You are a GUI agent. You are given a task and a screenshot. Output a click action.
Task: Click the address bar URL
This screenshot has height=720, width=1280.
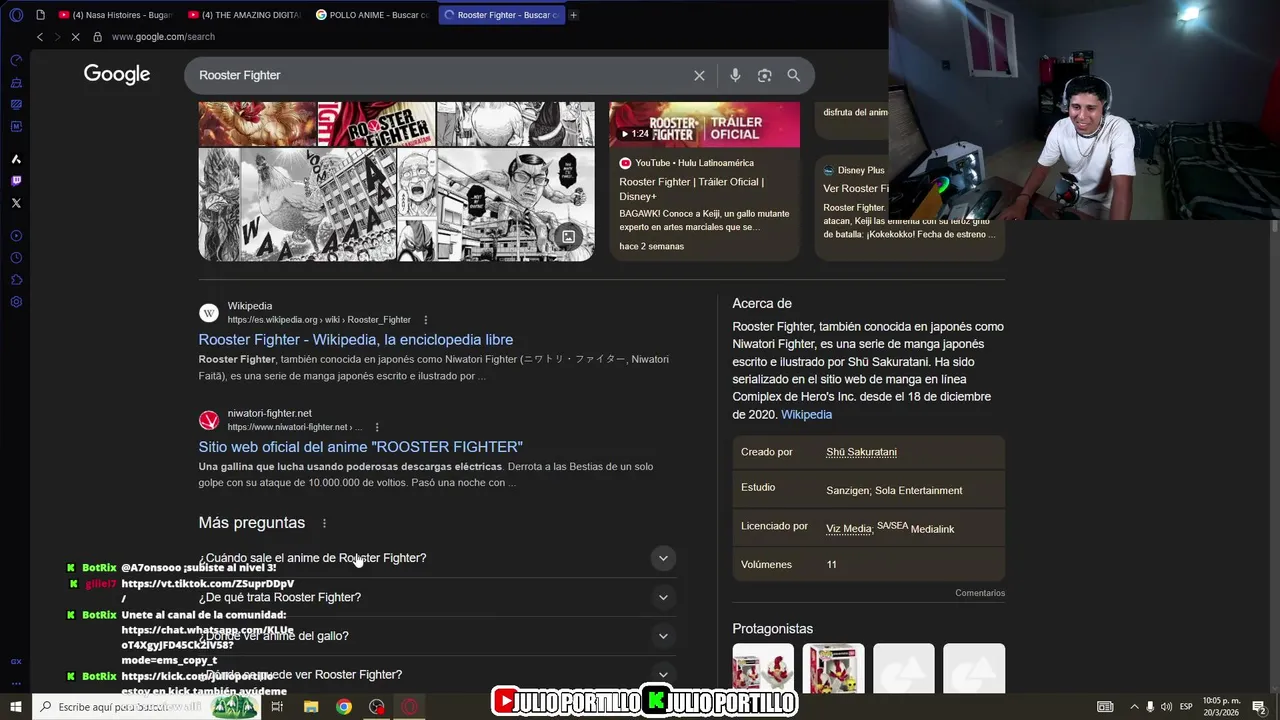click(x=163, y=37)
